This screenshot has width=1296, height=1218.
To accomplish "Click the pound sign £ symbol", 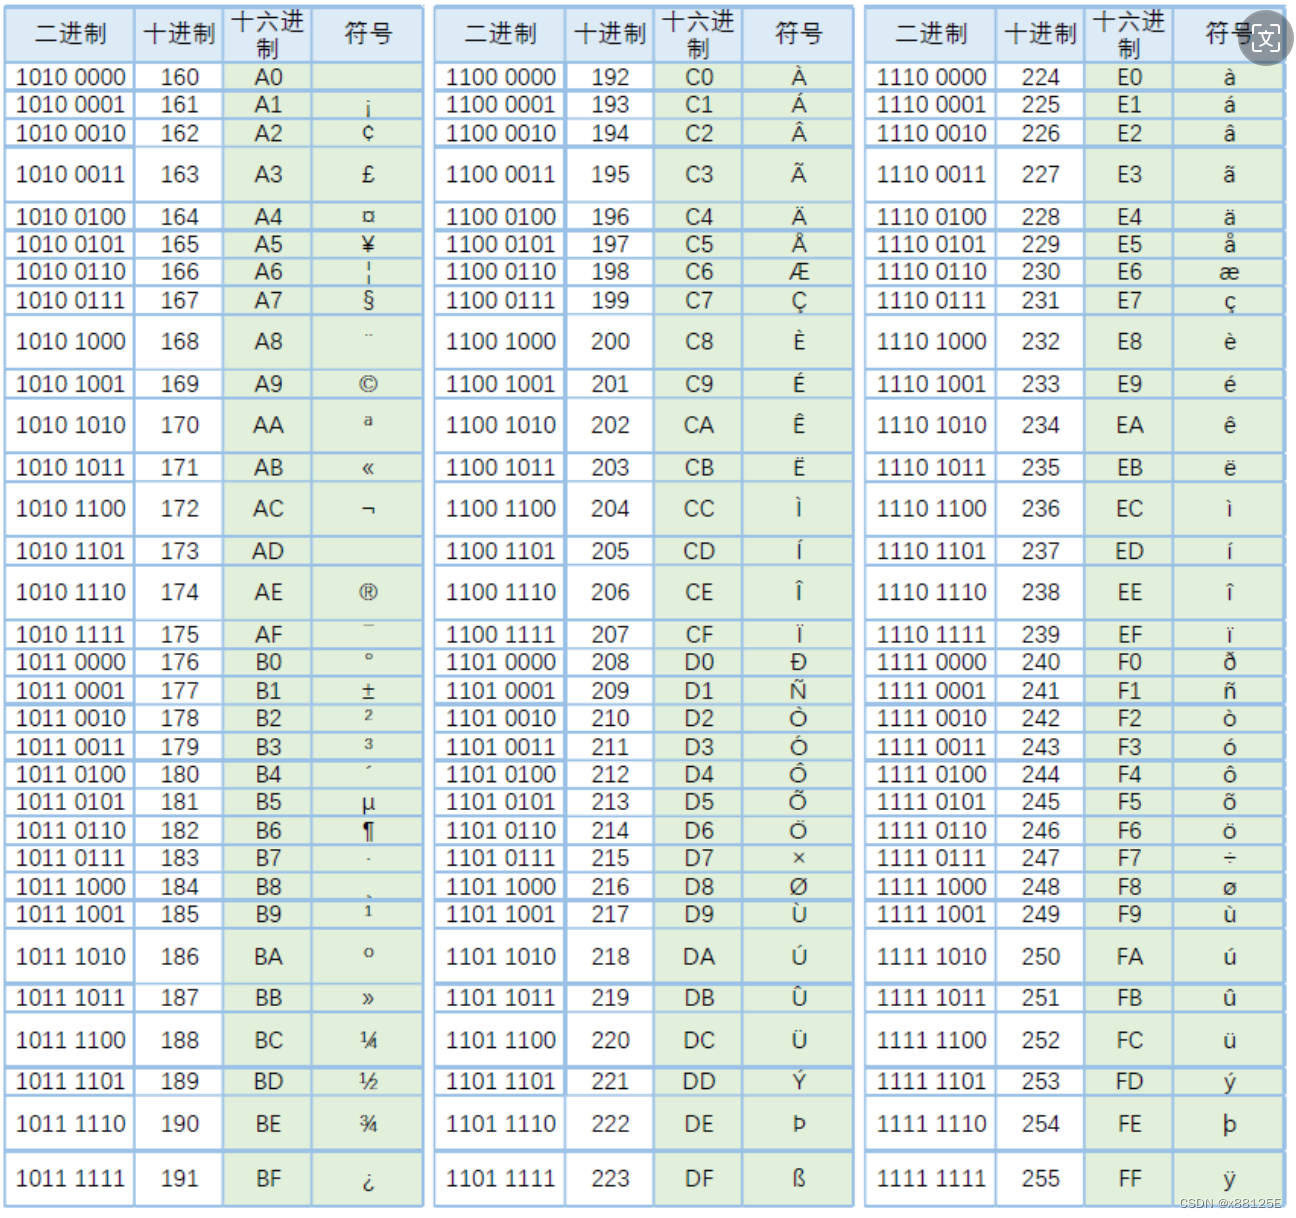I will click(x=368, y=175).
